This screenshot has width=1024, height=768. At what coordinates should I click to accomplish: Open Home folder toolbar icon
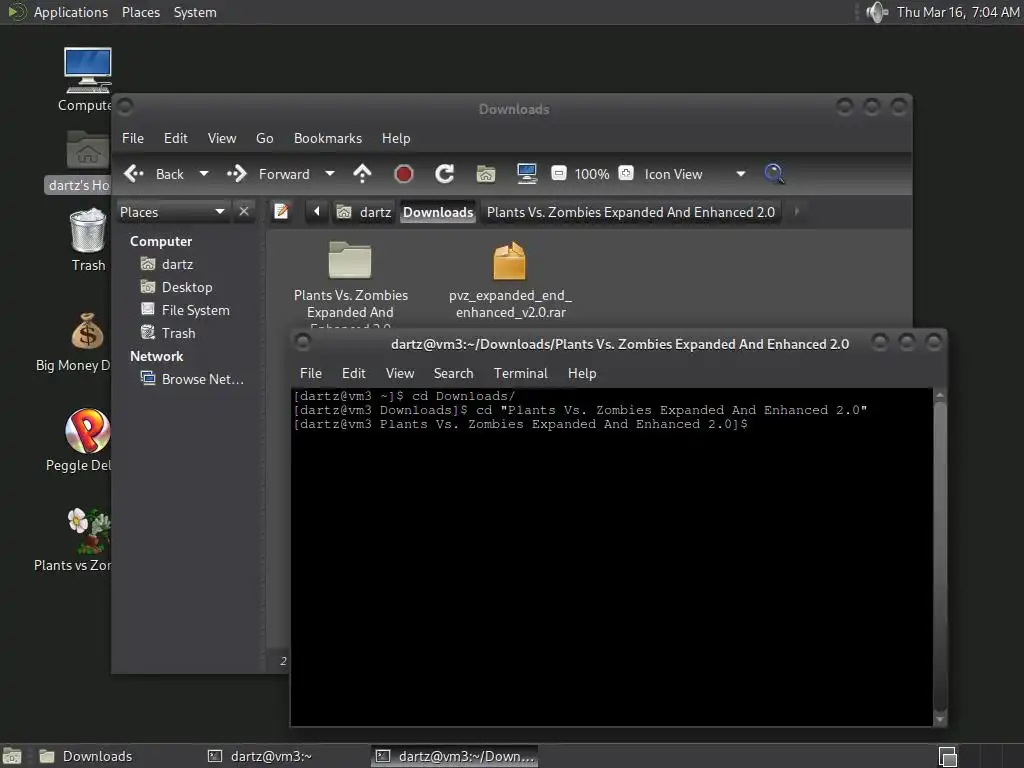click(485, 174)
